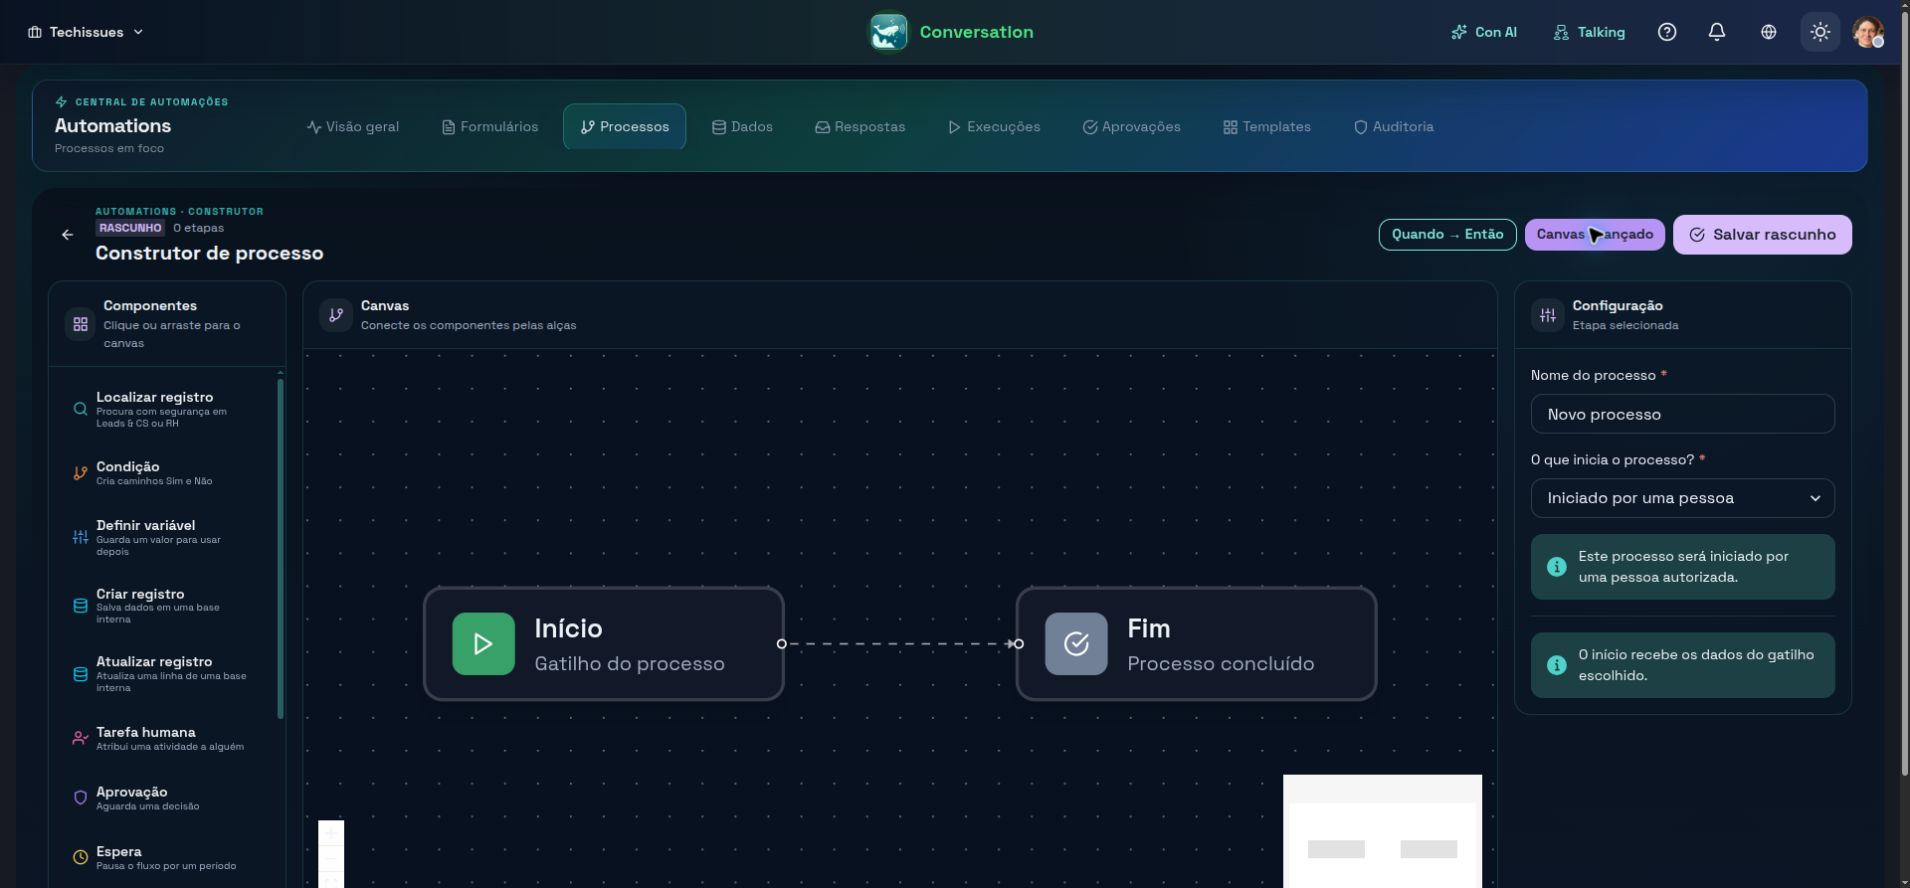The width and height of the screenshot is (1910, 888).
Task: Open Con AI assistant
Action: click(1484, 32)
